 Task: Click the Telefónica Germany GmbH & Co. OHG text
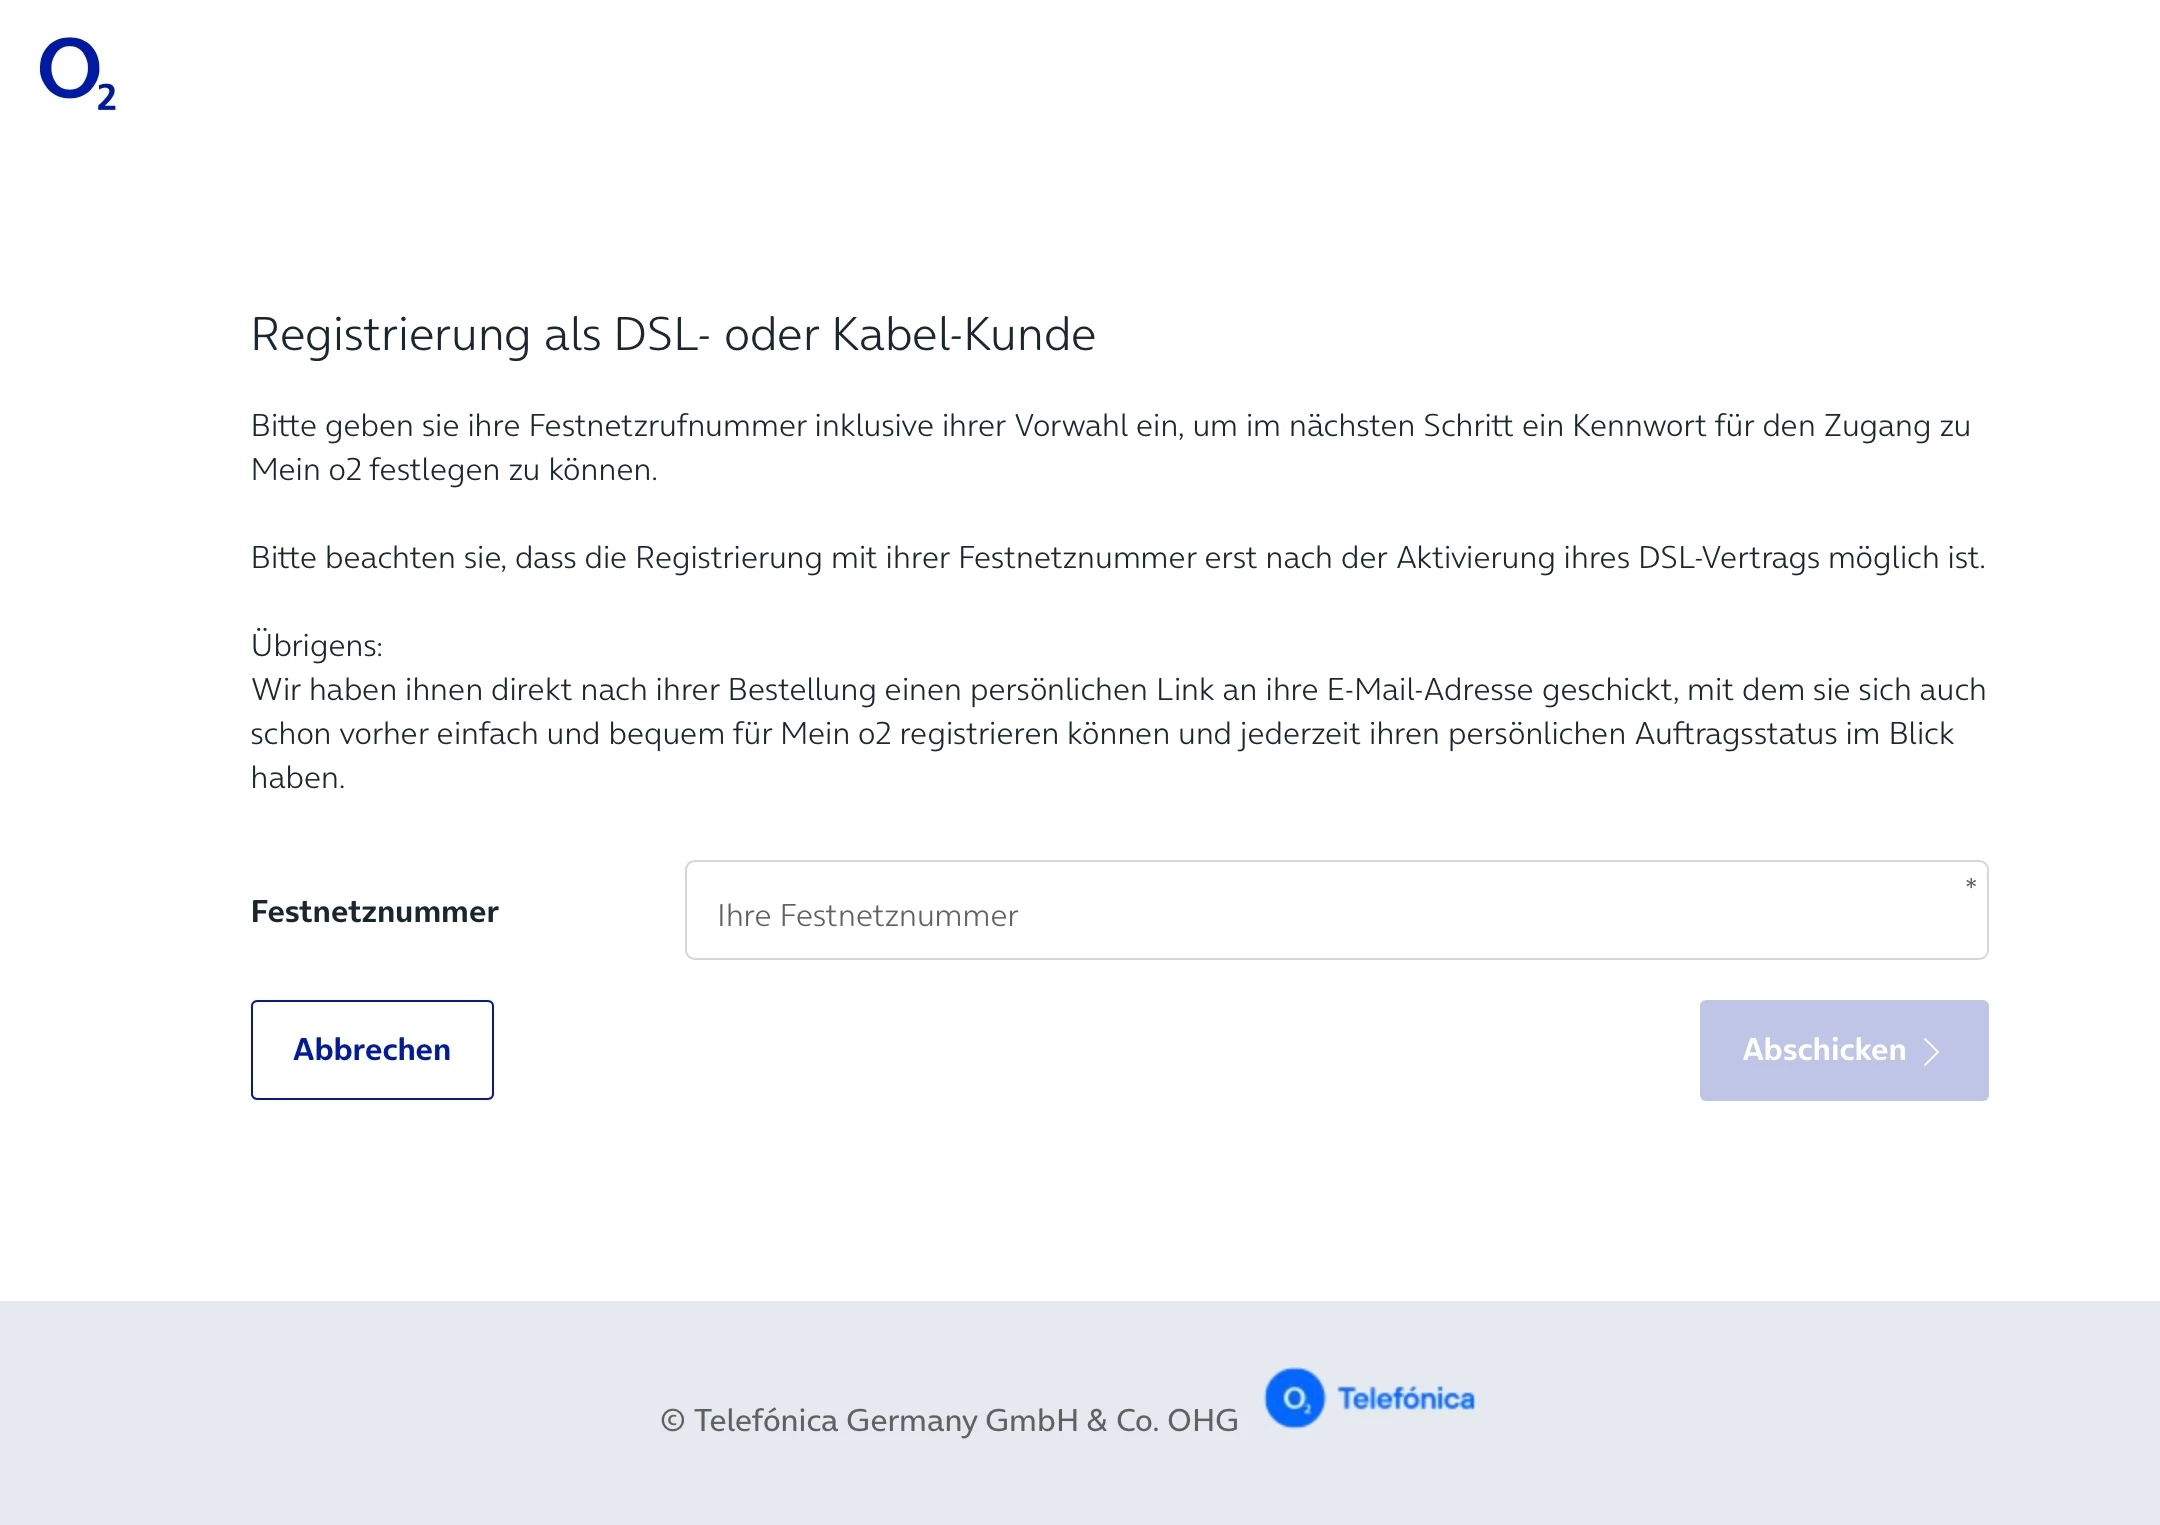click(x=965, y=1421)
